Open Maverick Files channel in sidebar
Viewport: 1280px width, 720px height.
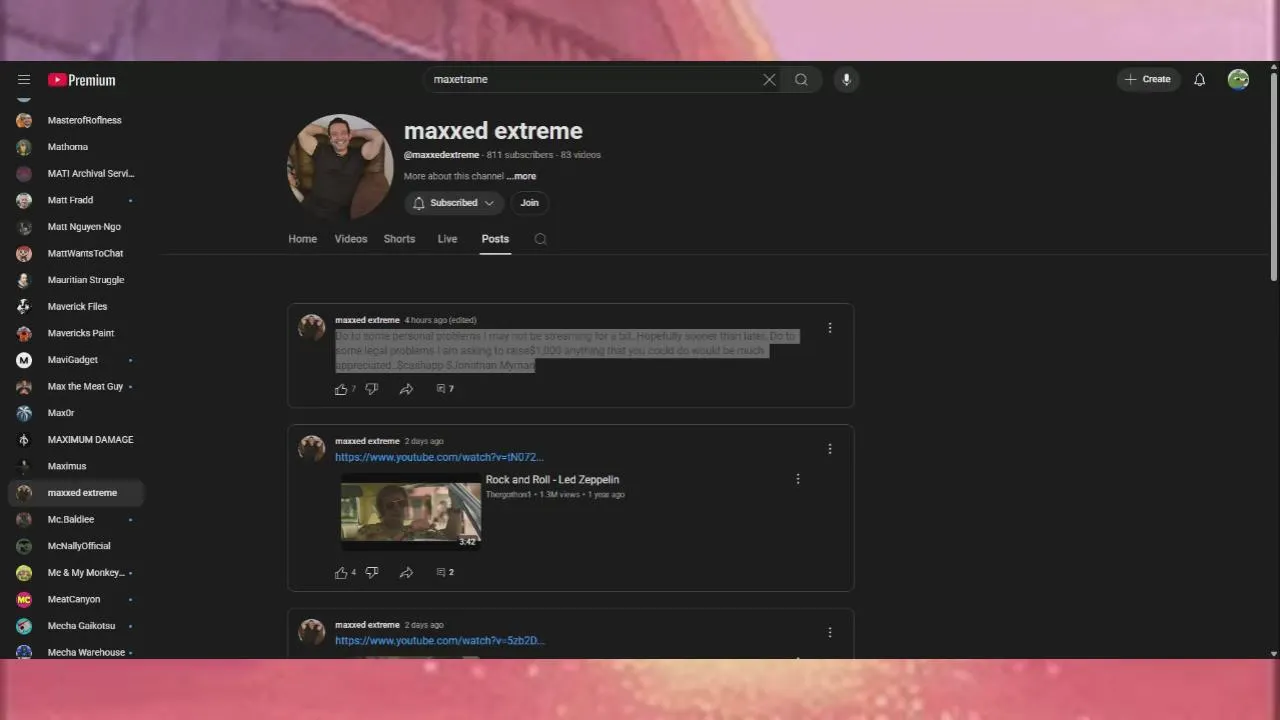coord(76,307)
